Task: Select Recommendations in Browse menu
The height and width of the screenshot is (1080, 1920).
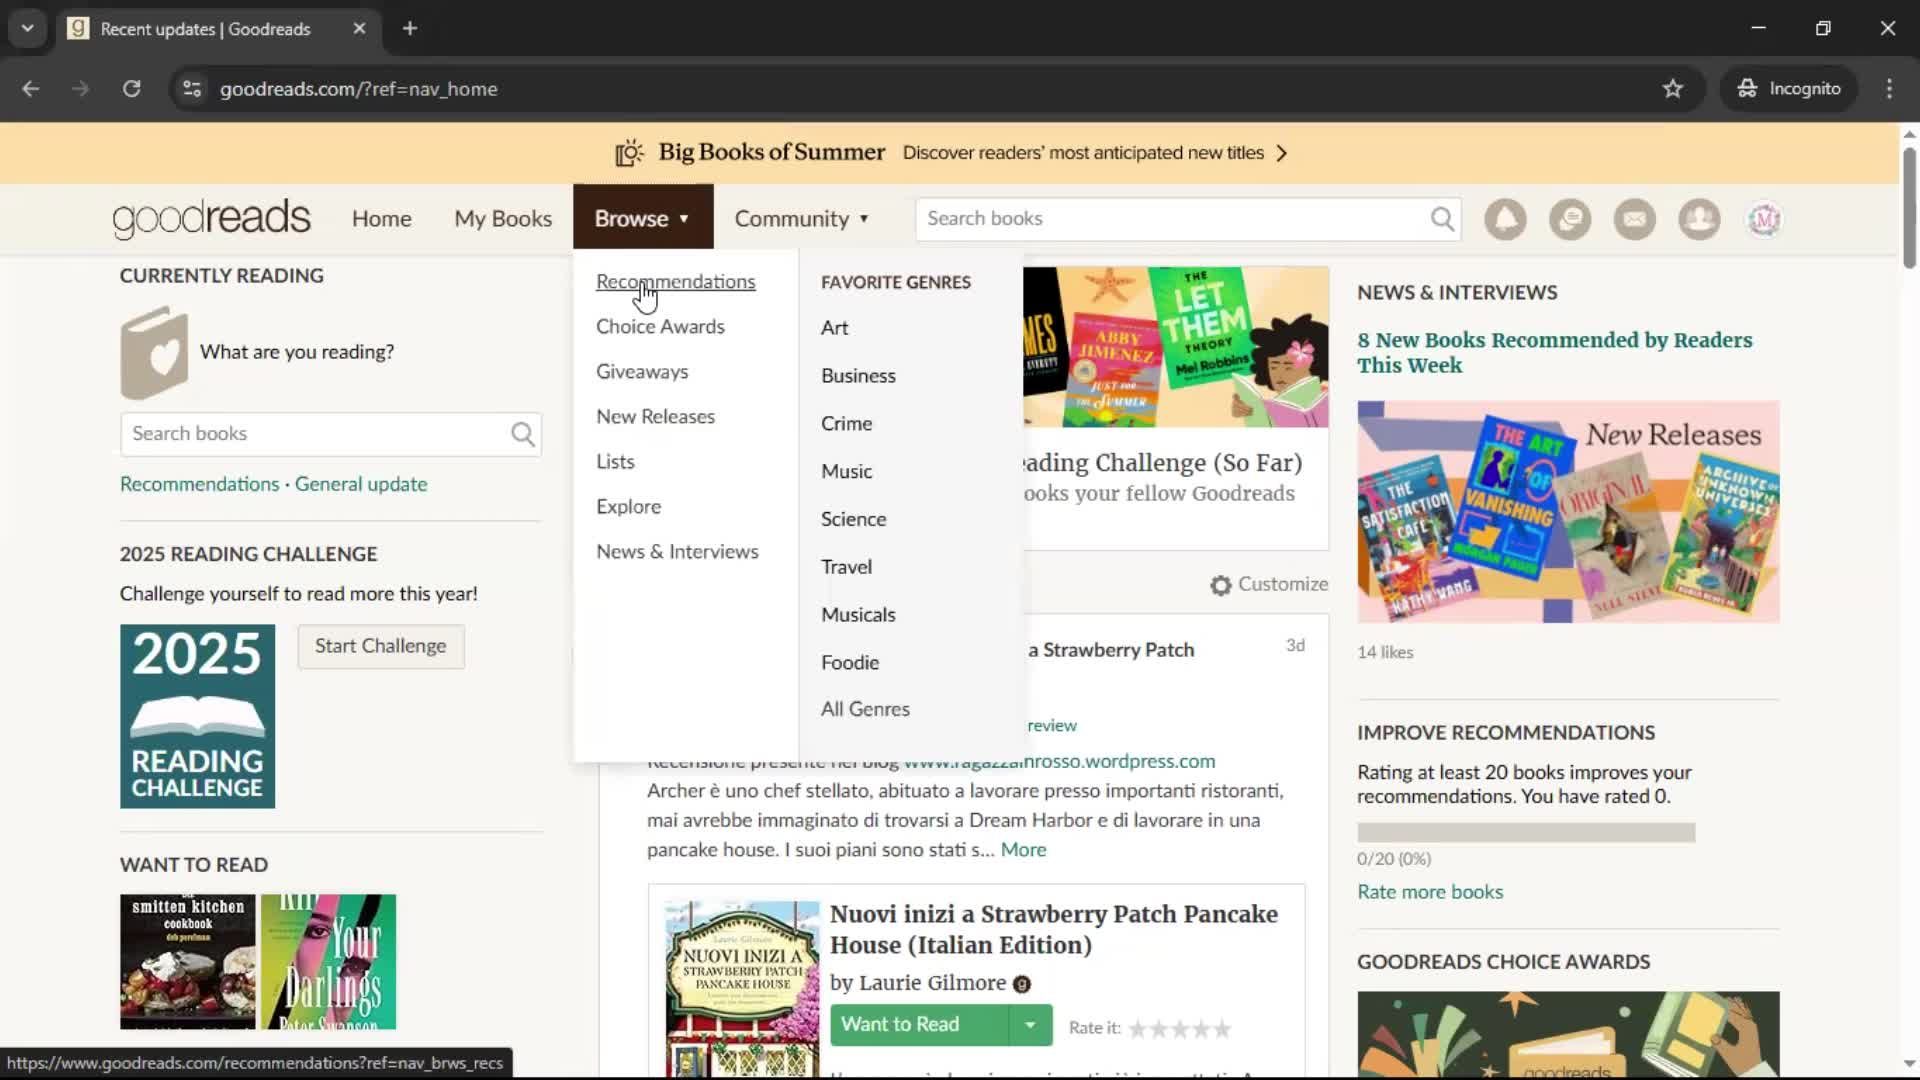Action: [676, 282]
